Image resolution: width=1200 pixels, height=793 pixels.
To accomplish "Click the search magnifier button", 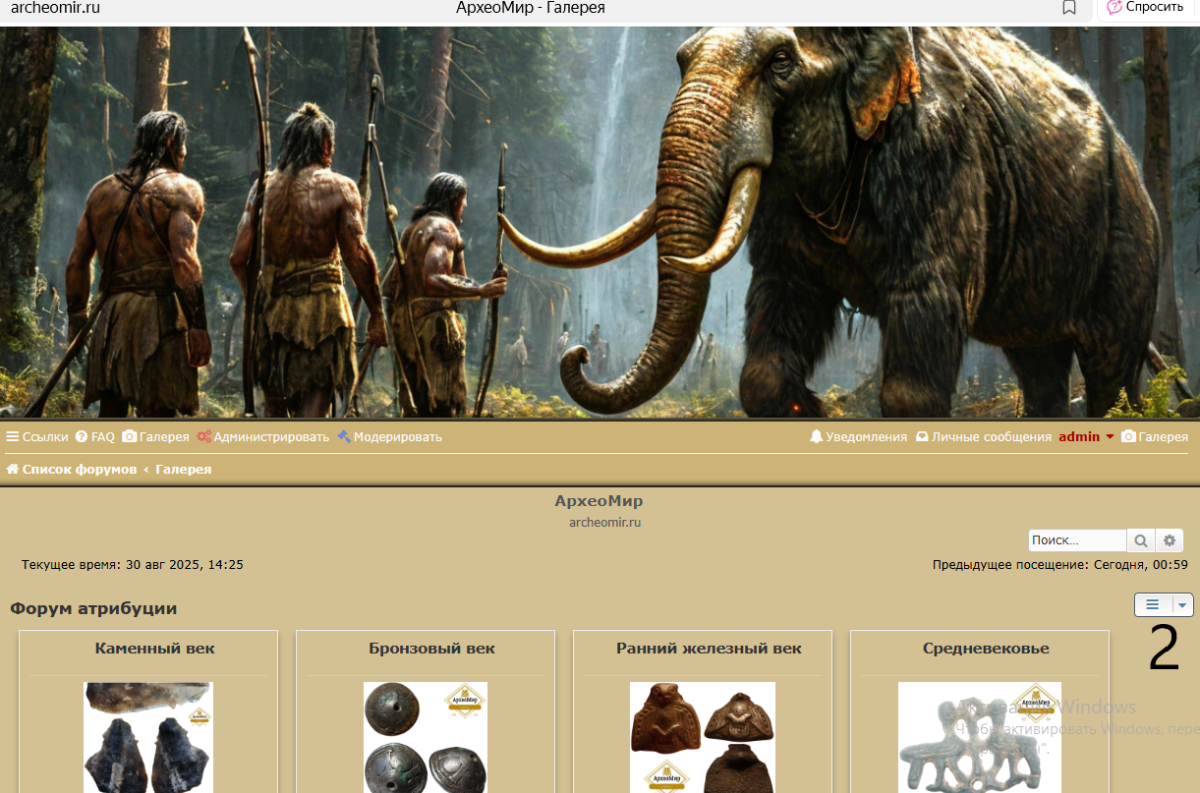I will (x=1140, y=541).
